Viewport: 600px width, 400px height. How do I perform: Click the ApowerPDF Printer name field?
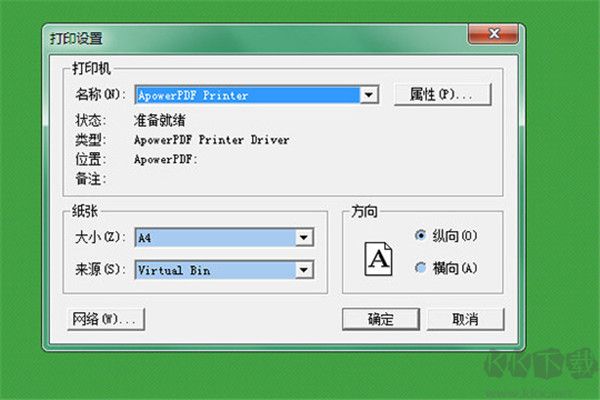pos(246,95)
